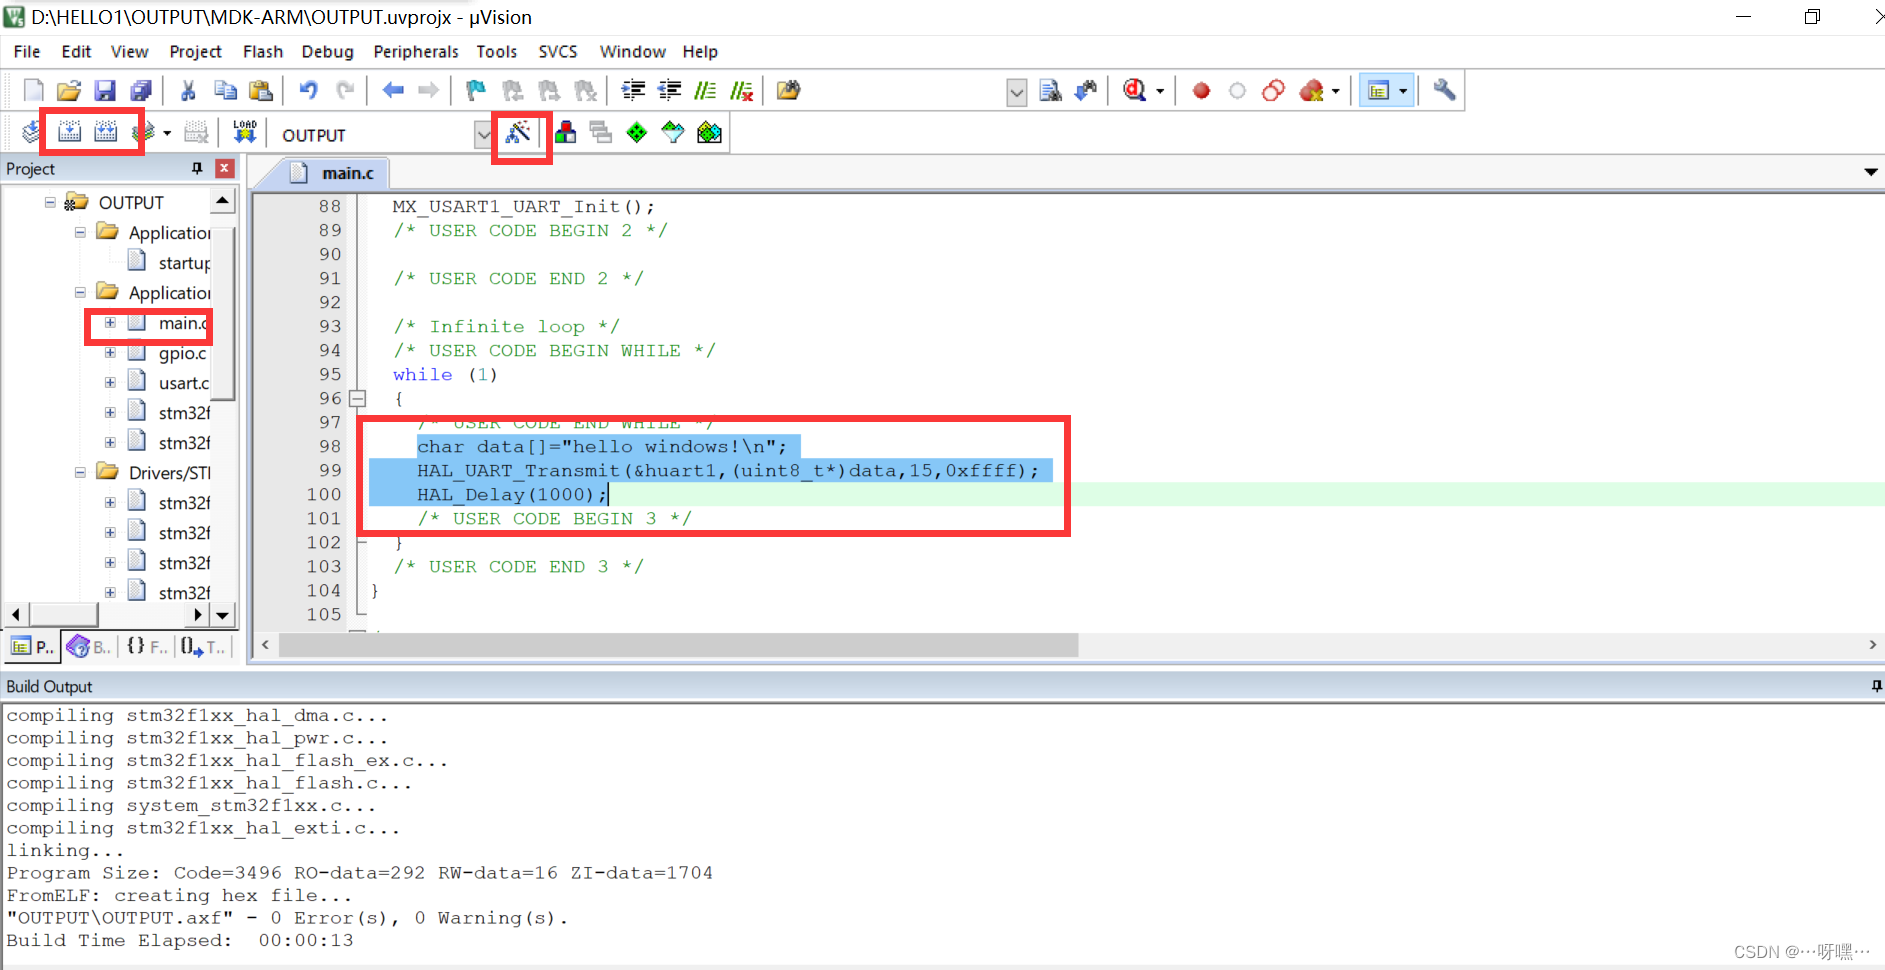Click the Batch Build icon

tap(144, 132)
